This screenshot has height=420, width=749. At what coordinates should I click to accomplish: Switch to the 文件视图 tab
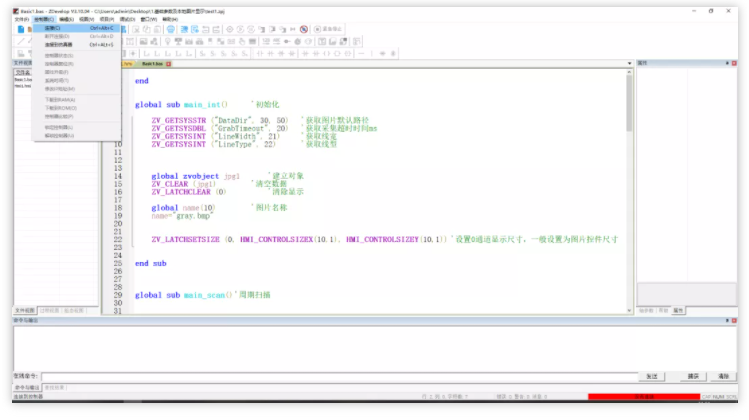point(25,311)
